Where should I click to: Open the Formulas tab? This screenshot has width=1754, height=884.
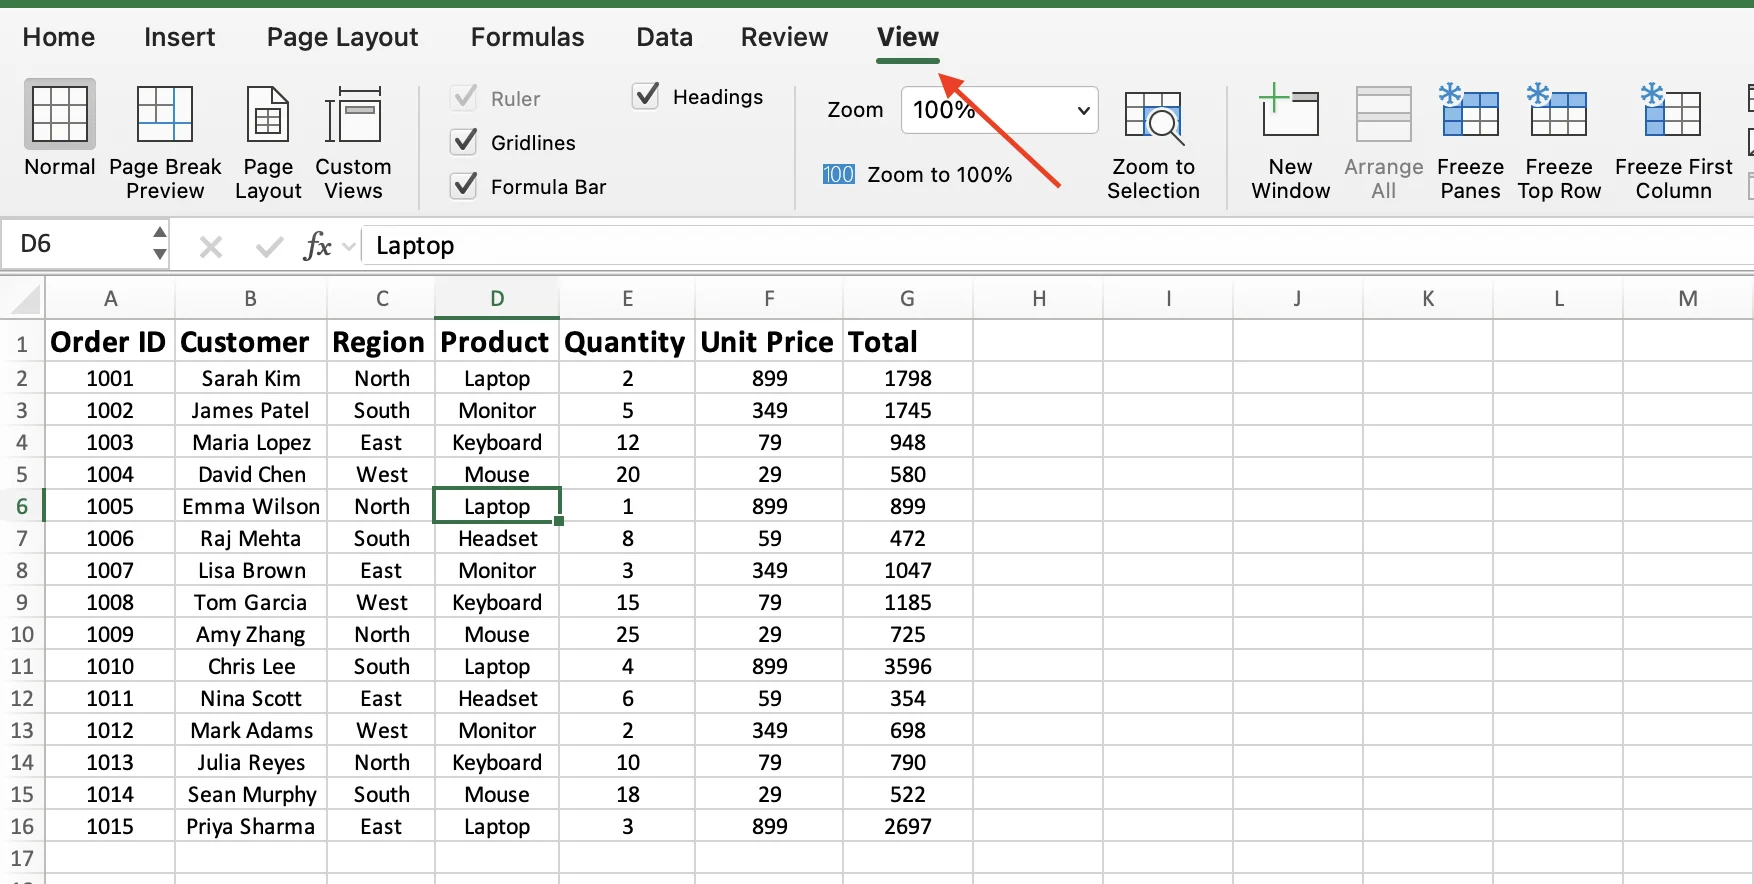click(x=527, y=37)
